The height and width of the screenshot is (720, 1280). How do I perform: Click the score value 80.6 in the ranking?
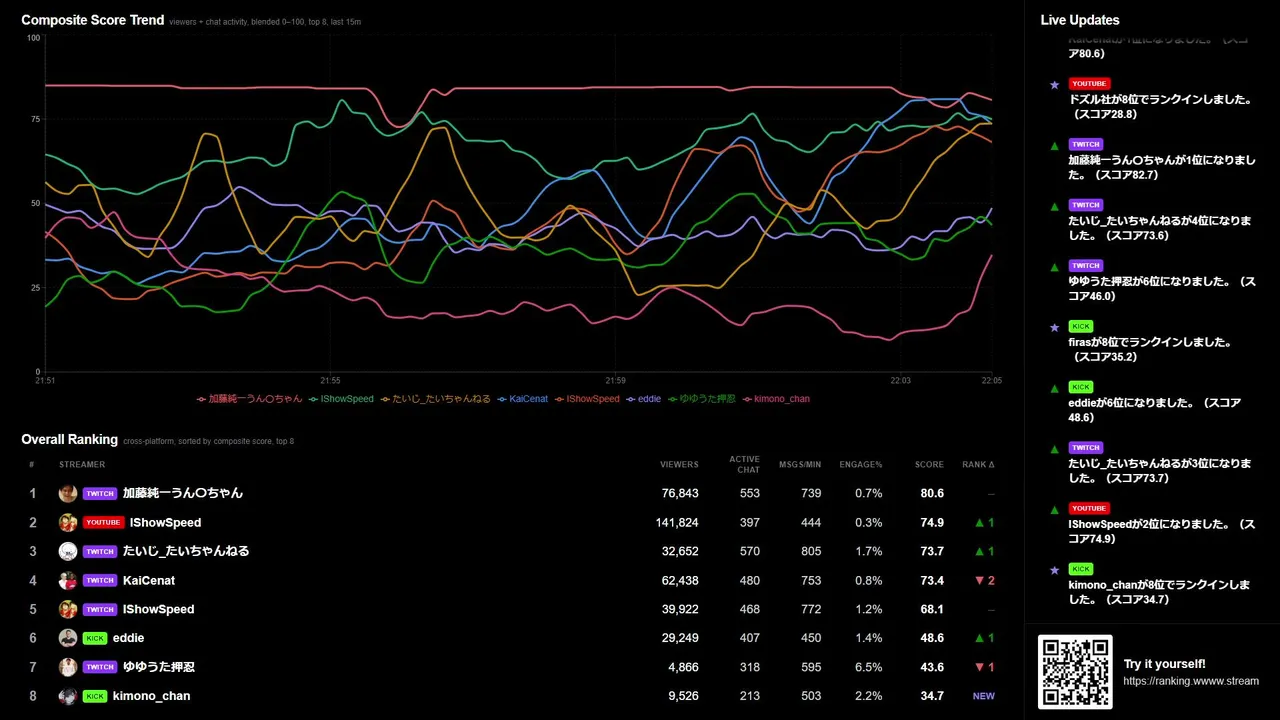click(x=932, y=494)
